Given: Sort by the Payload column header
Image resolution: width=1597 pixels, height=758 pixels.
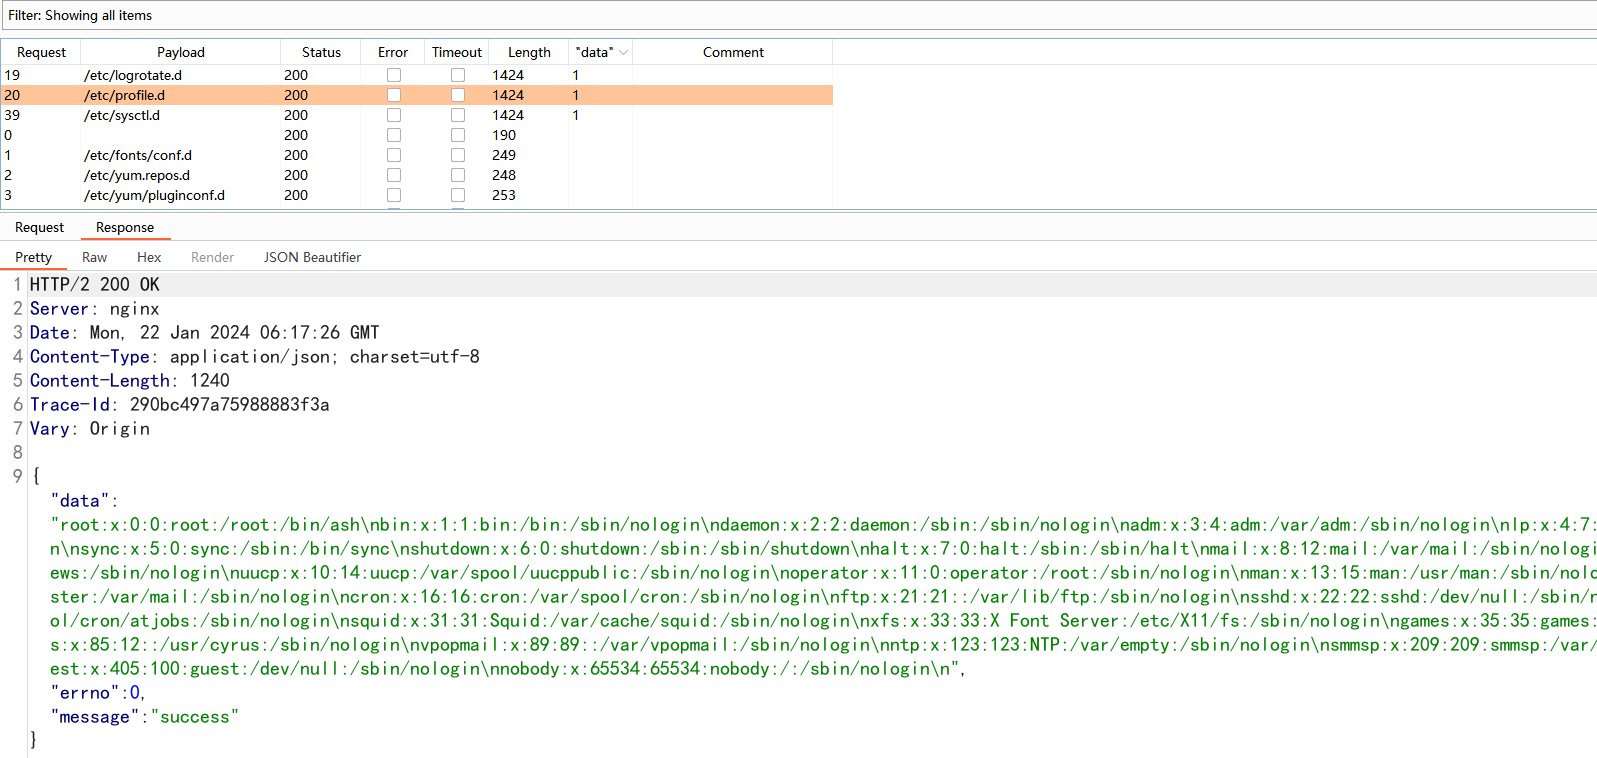Looking at the screenshot, I should tap(181, 52).
